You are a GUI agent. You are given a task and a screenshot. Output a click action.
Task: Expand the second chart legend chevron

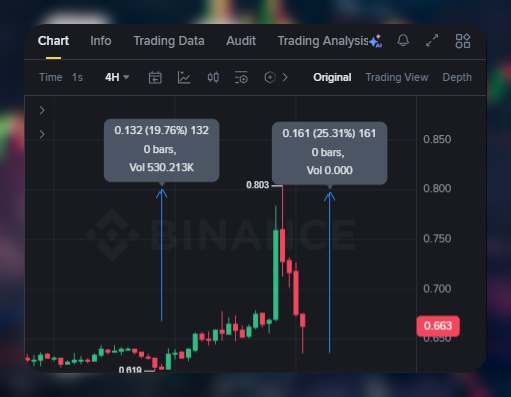[x=42, y=134]
